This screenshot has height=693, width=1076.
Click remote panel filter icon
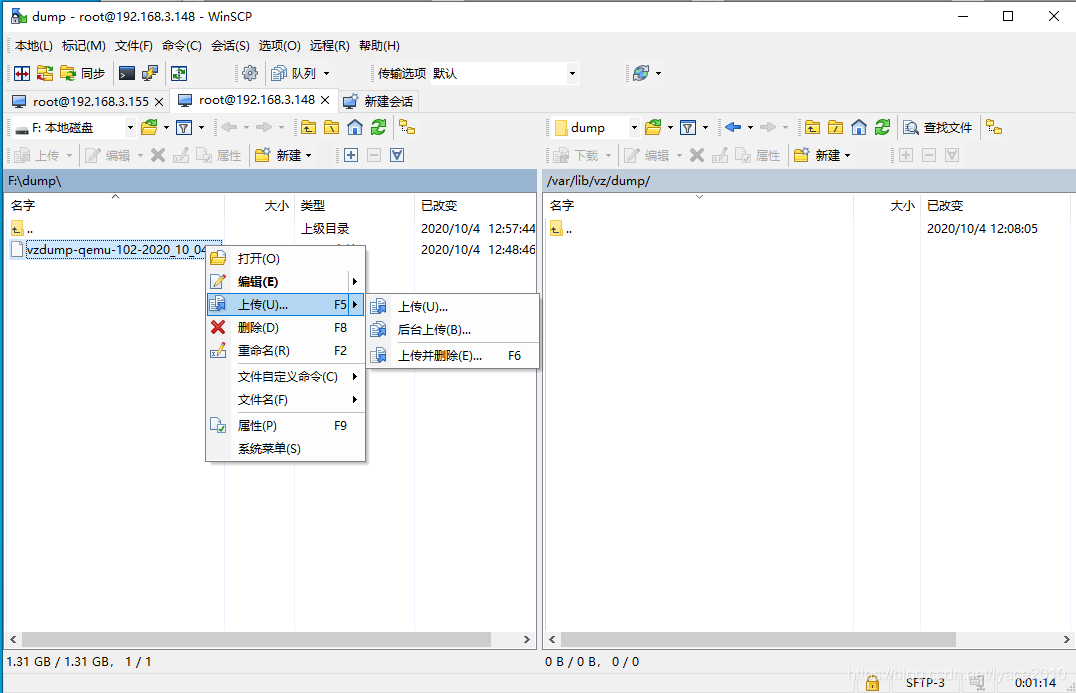688,128
